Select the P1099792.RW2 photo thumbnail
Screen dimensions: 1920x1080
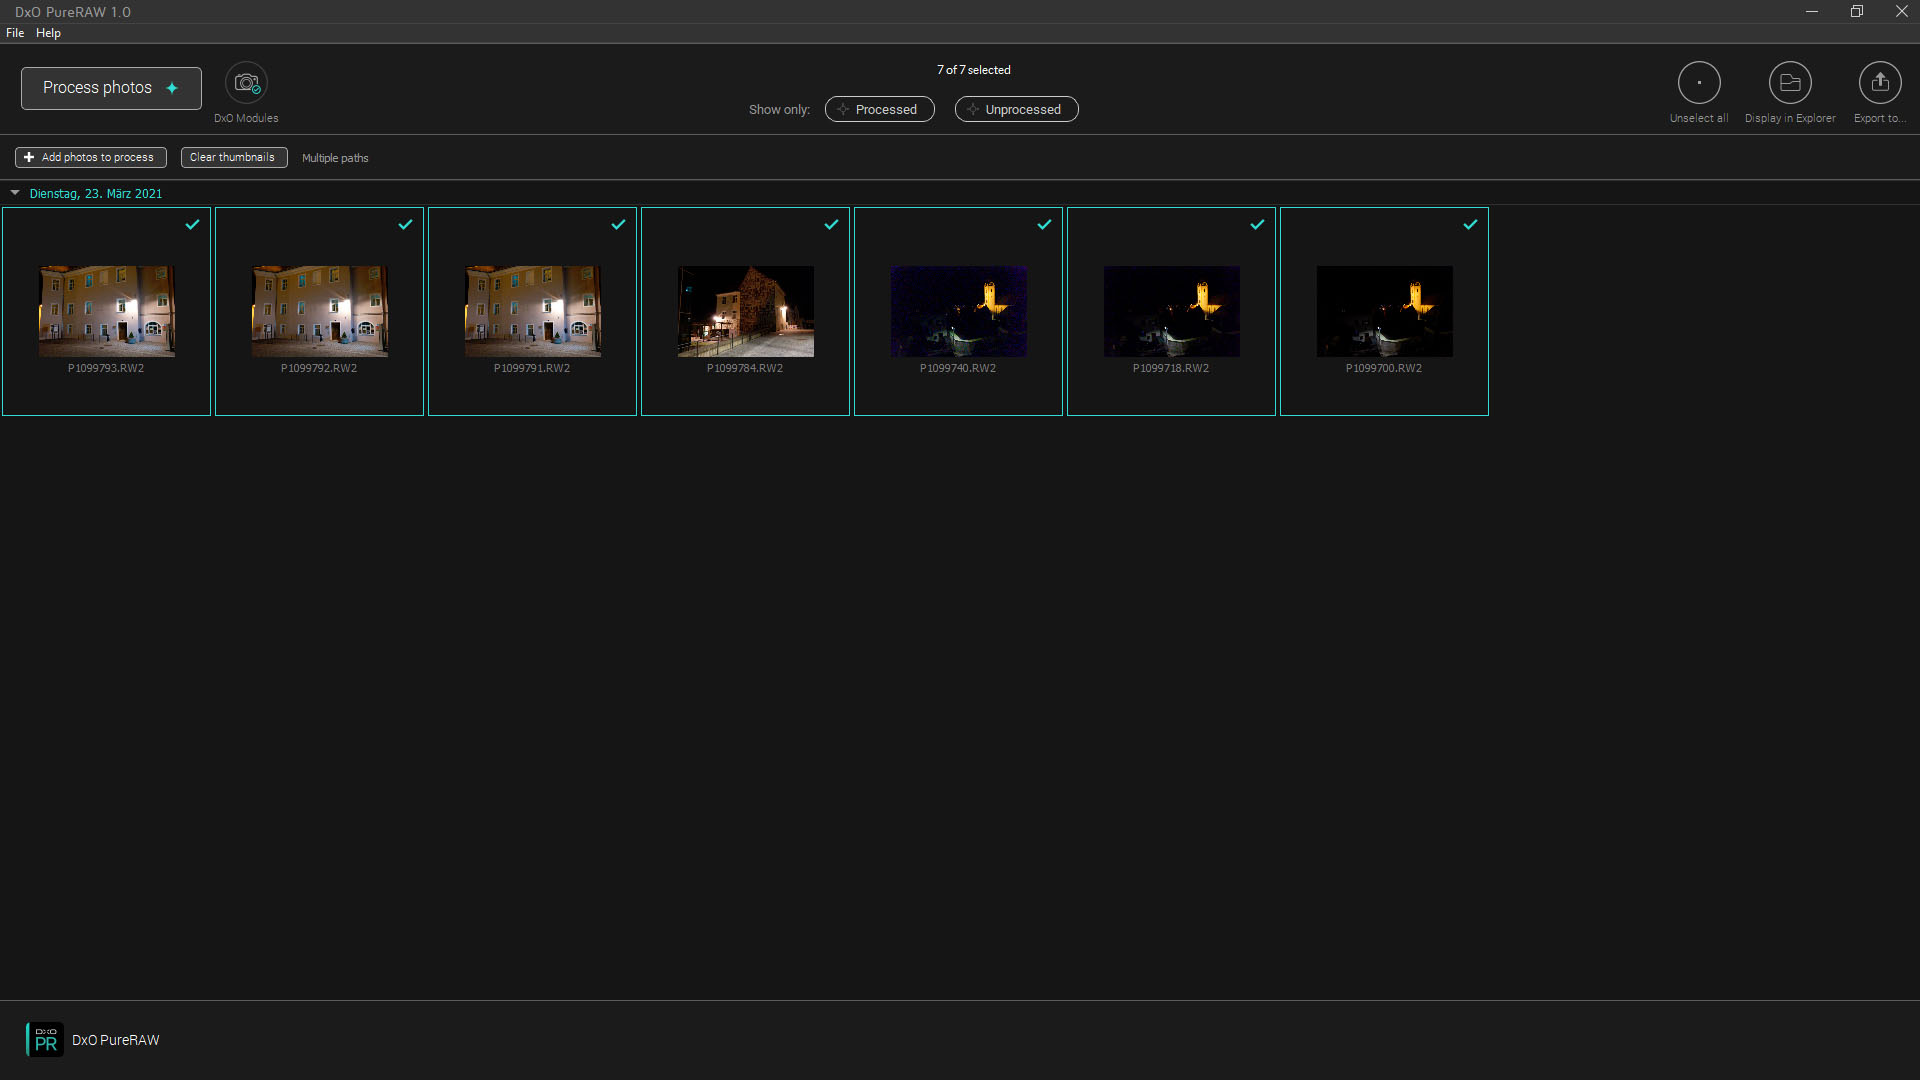coord(319,311)
